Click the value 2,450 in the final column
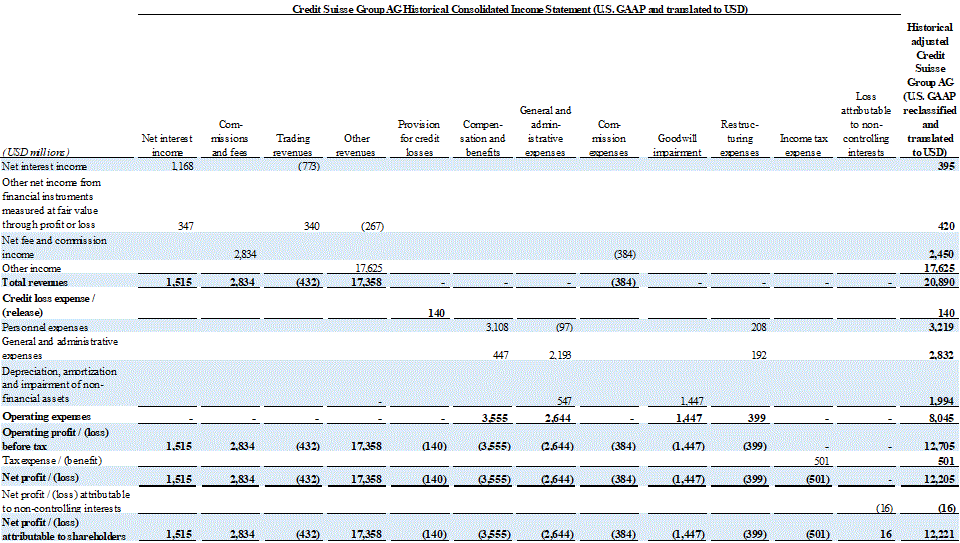 (942, 254)
